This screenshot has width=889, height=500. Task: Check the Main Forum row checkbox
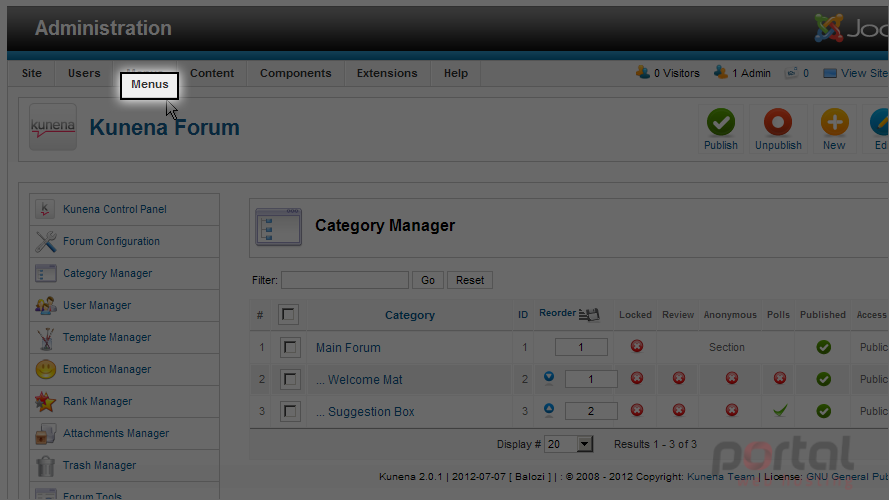[290, 347]
